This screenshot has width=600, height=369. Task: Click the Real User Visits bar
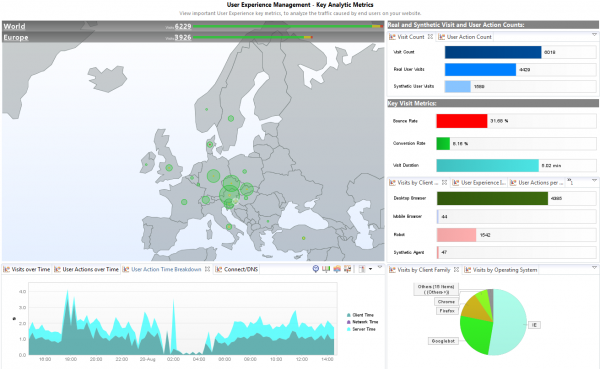tap(480, 70)
